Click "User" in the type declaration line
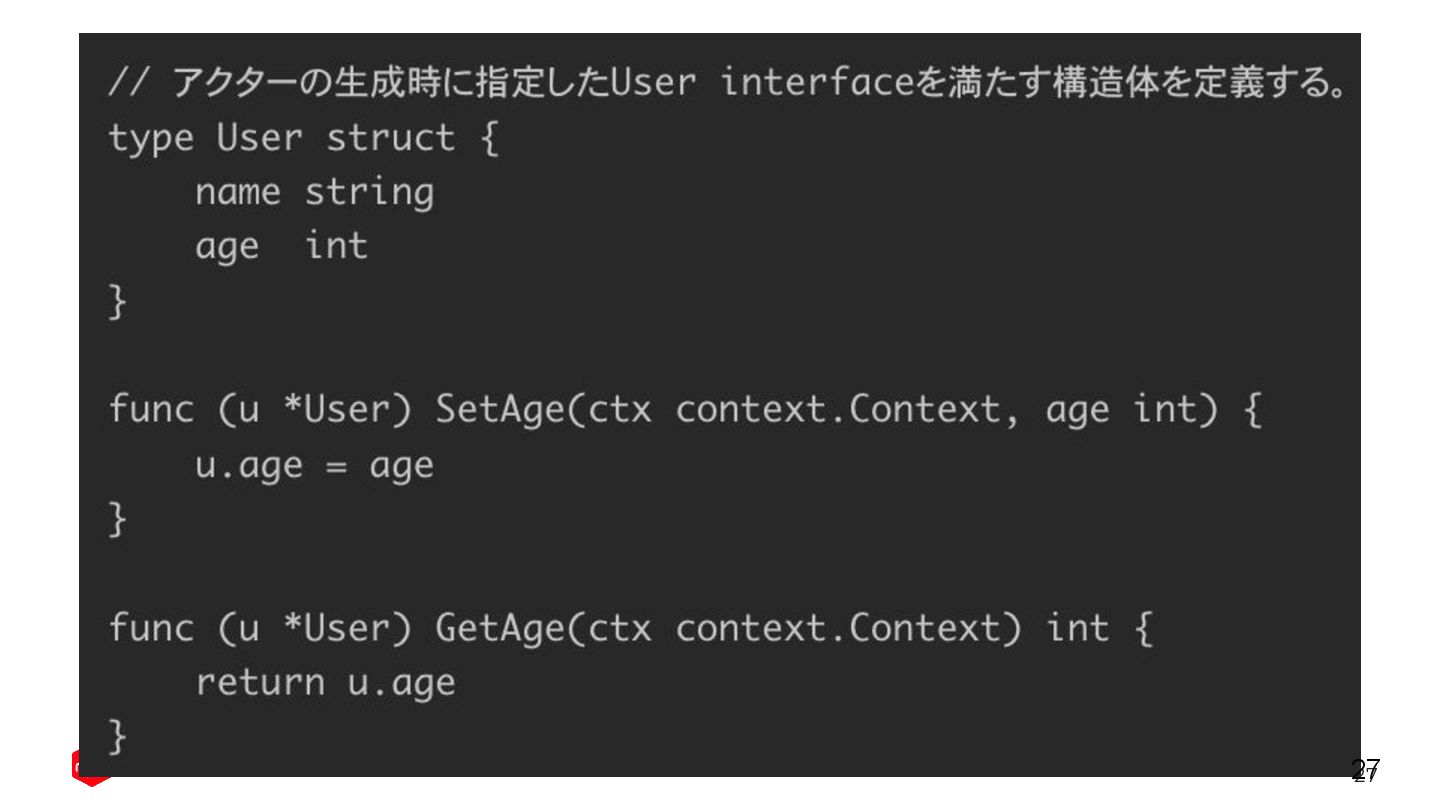1440x810 pixels. (259, 138)
